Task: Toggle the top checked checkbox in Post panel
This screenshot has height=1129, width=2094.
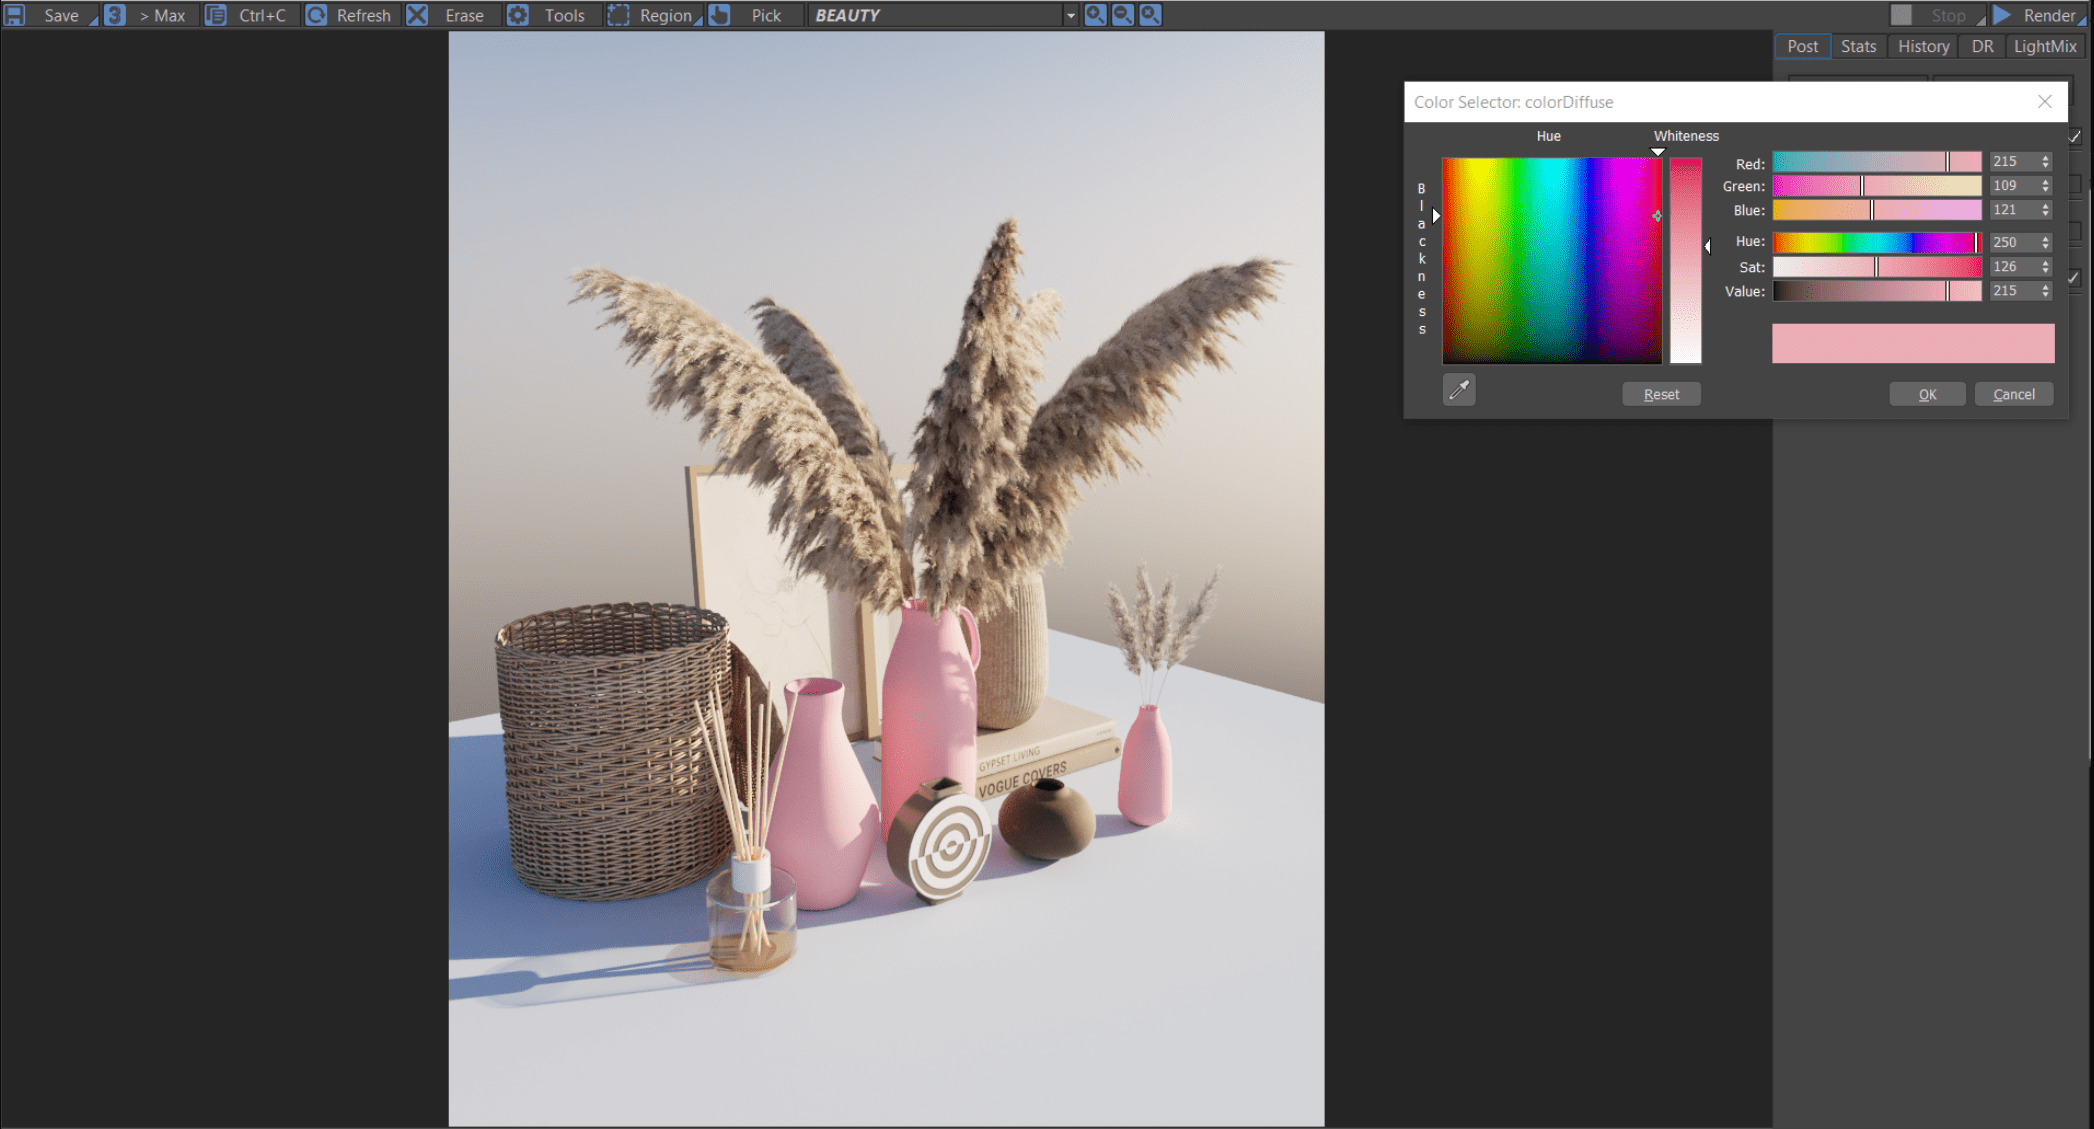Action: click(2073, 136)
